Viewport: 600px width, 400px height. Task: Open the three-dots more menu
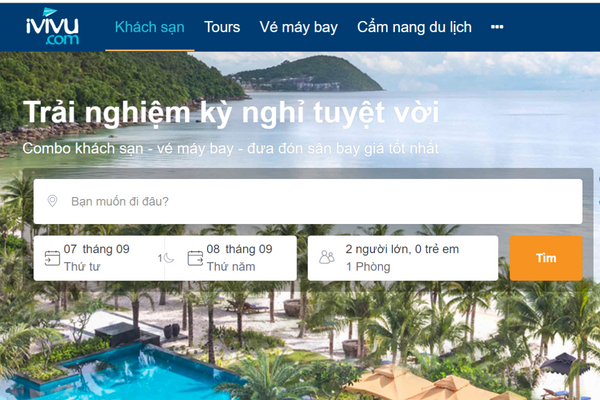coord(497,27)
